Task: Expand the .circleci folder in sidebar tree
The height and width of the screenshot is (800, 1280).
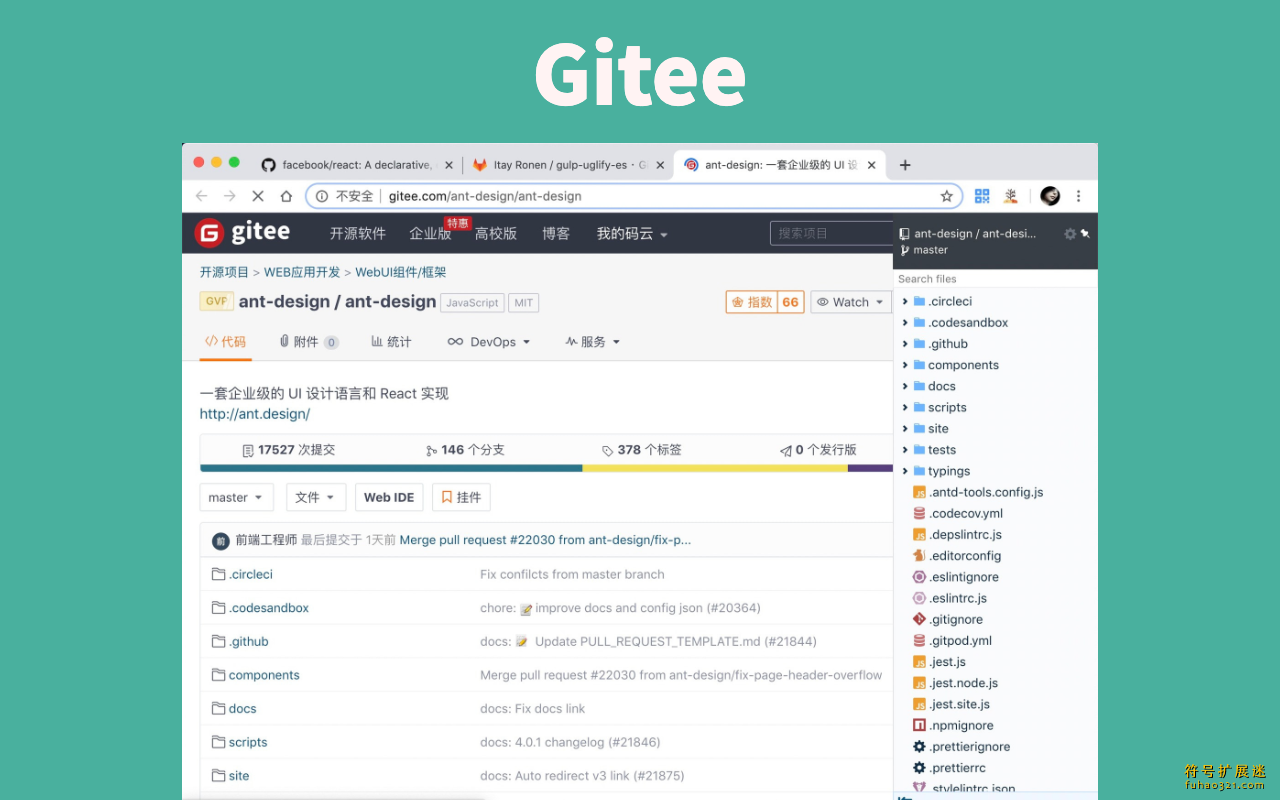Action: coord(905,301)
